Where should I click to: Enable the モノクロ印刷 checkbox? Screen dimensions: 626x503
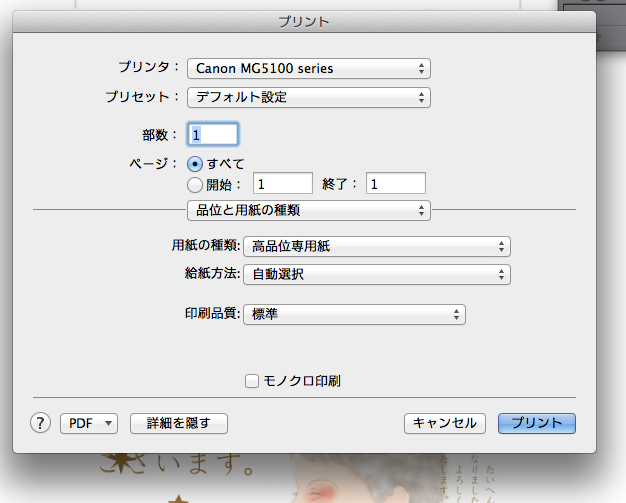click(x=252, y=381)
